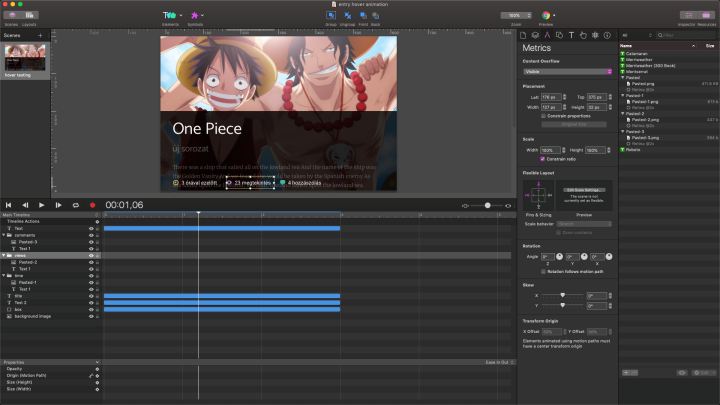
Task: Collapse Pasted-2 resource group
Action: [623, 113]
